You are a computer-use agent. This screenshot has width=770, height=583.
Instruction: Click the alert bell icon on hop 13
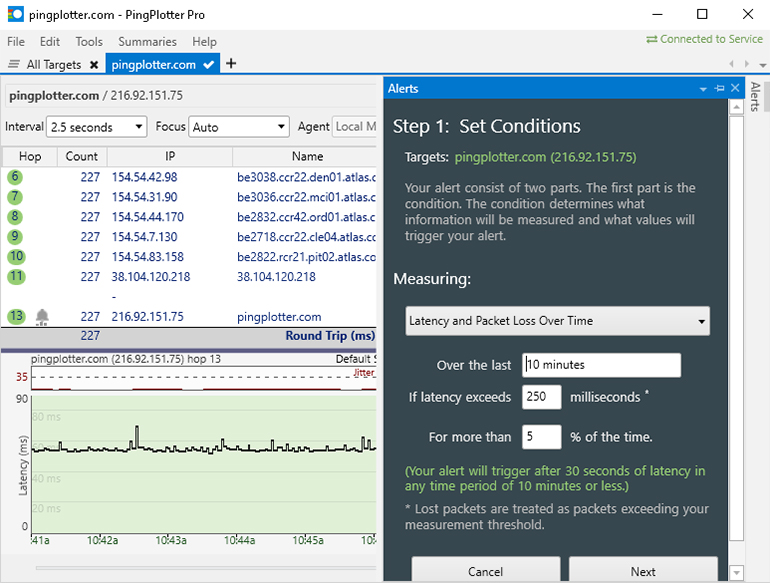point(42,317)
